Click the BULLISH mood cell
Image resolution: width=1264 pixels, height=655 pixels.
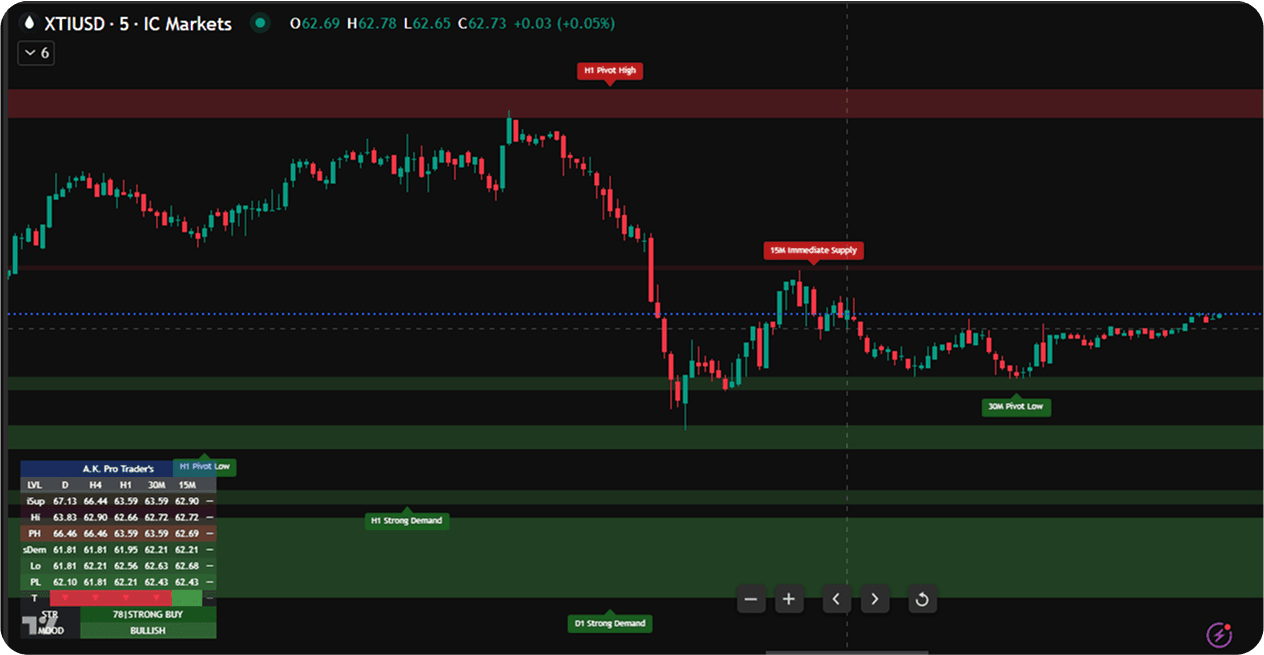147,631
